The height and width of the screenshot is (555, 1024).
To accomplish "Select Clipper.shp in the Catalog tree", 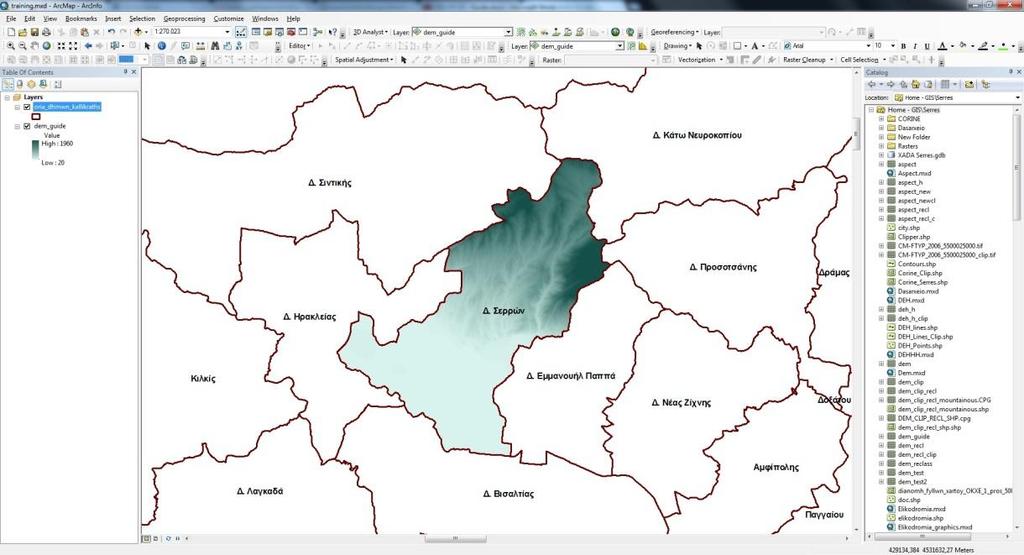I will (x=914, y=237).
